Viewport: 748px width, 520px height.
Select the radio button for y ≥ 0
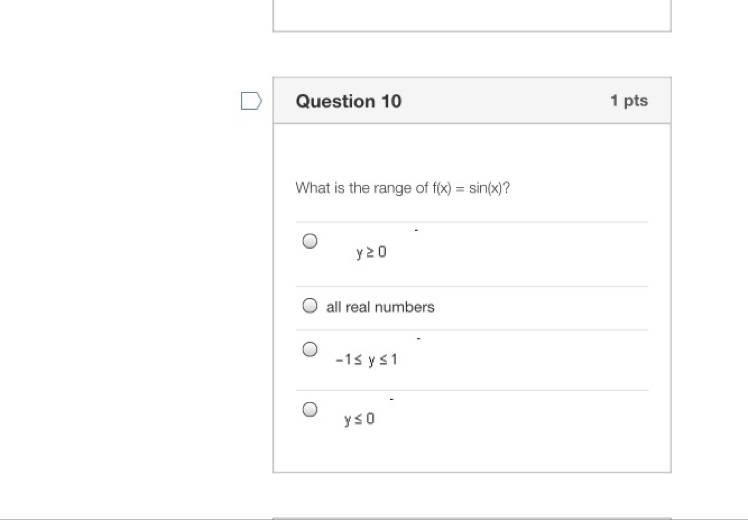click(310, 241)
